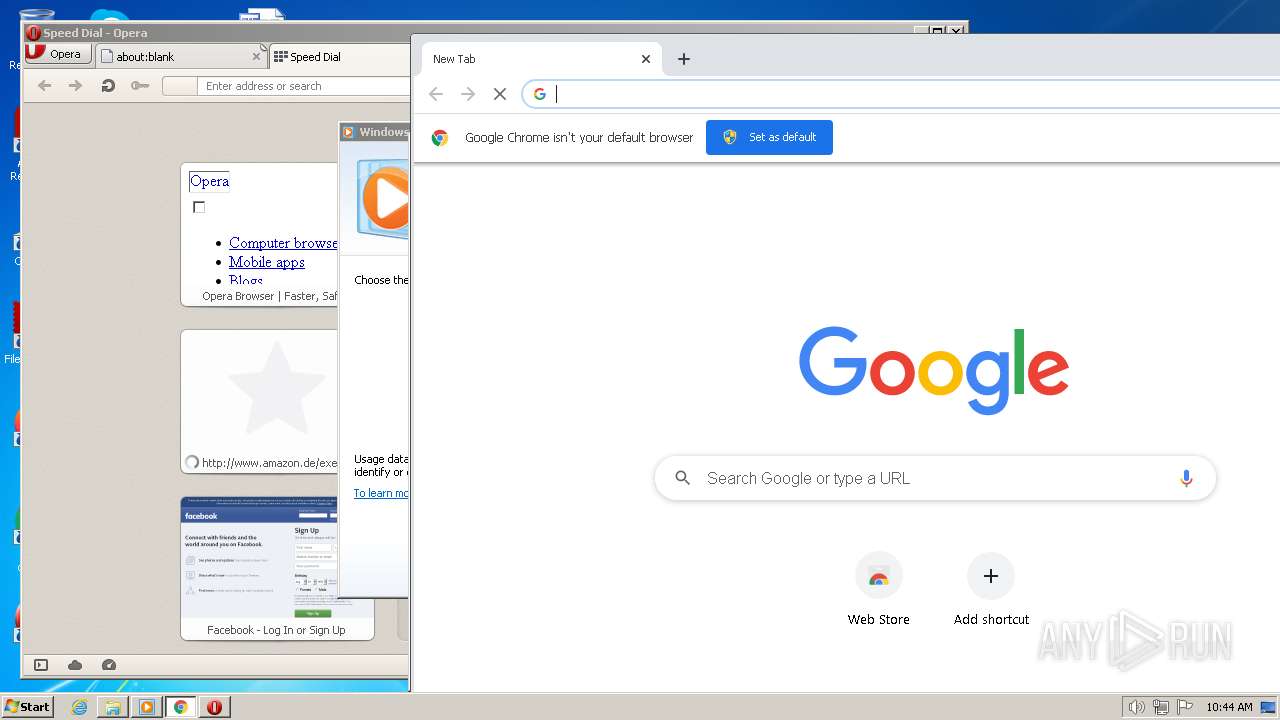Switch to Opera on taskbar
Viewport: 1280px width, 720px height.
(x=214, y=707)
